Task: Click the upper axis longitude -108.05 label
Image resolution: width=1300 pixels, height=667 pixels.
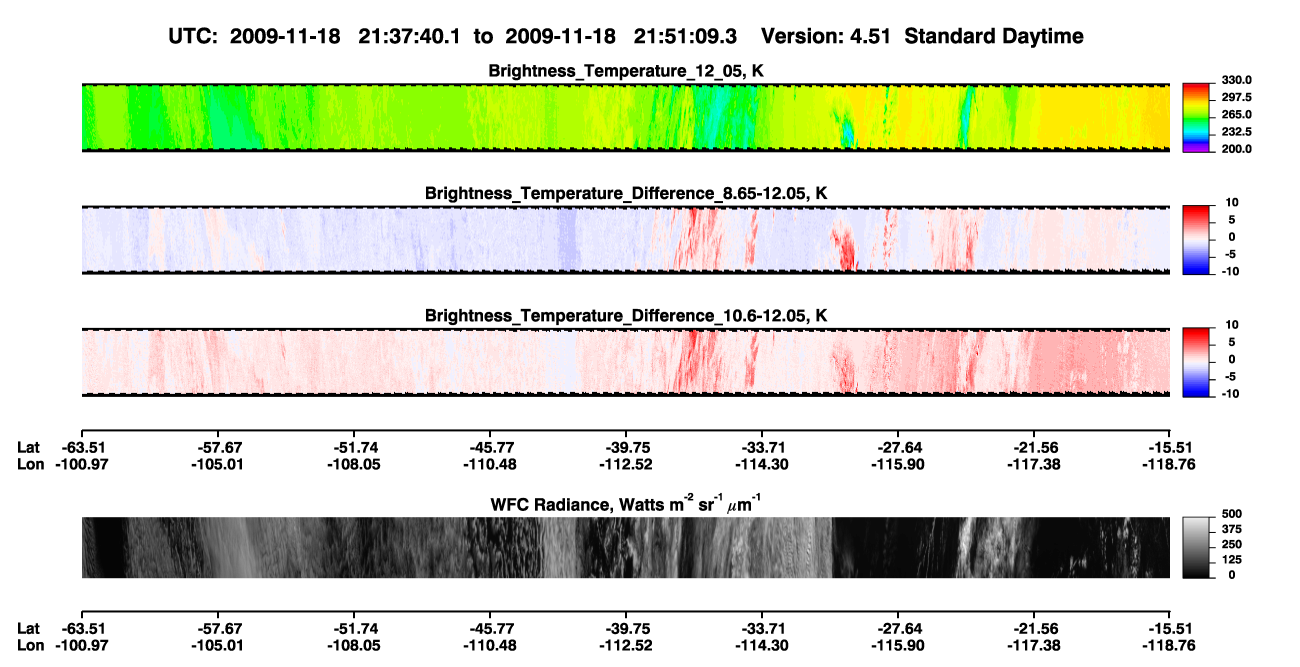Action: coord(354,464)
